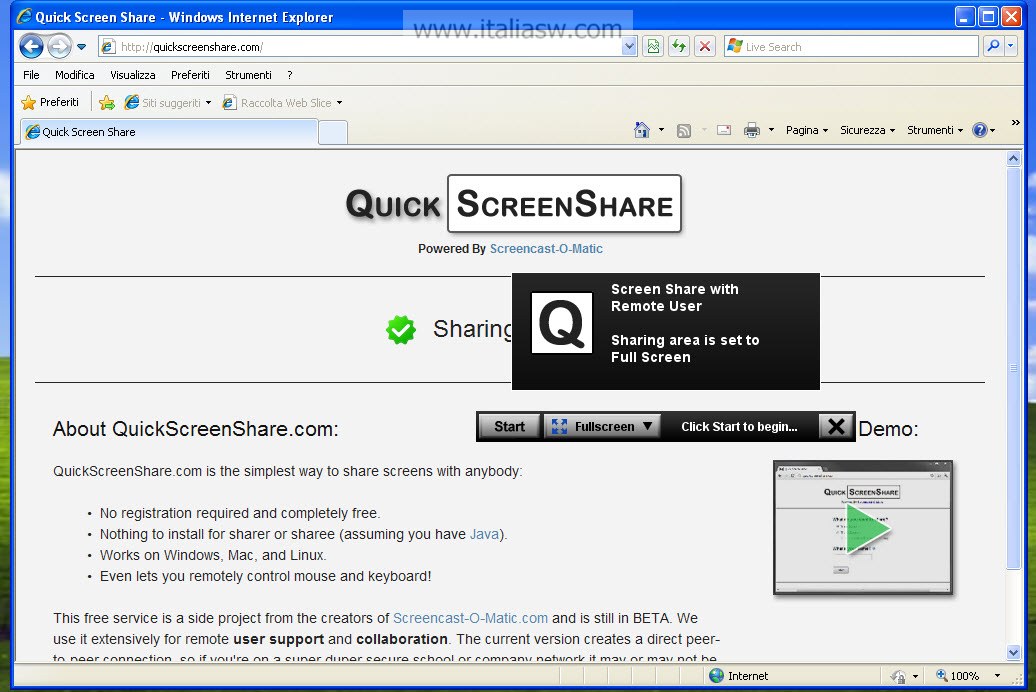Open the Preferiti menu in menu bar
This screenshot has width=1036, height=692.
pos(190,75)
